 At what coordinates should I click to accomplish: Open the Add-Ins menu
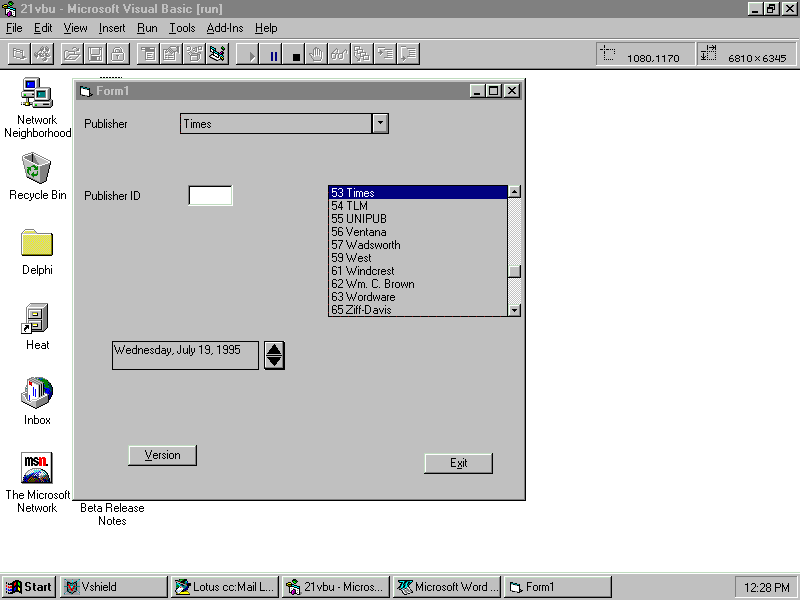point(225,28)
